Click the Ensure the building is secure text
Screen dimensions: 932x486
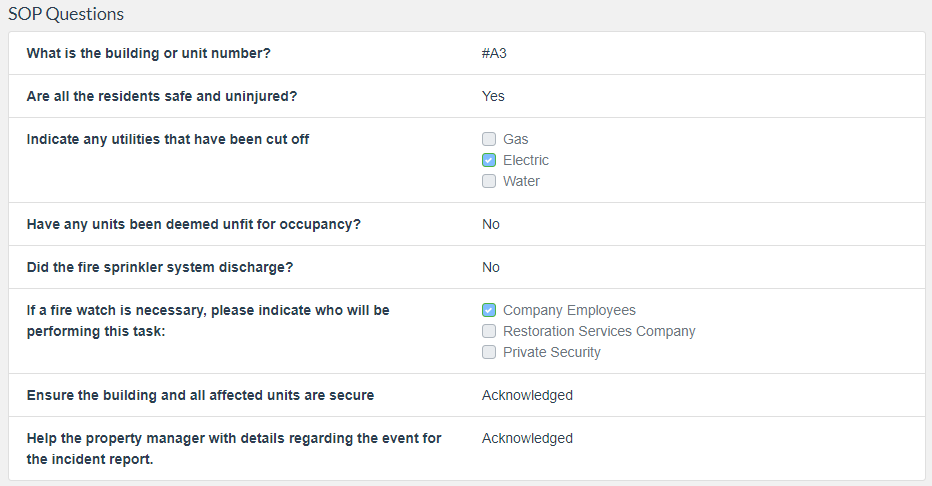click(x=200, y=395)
